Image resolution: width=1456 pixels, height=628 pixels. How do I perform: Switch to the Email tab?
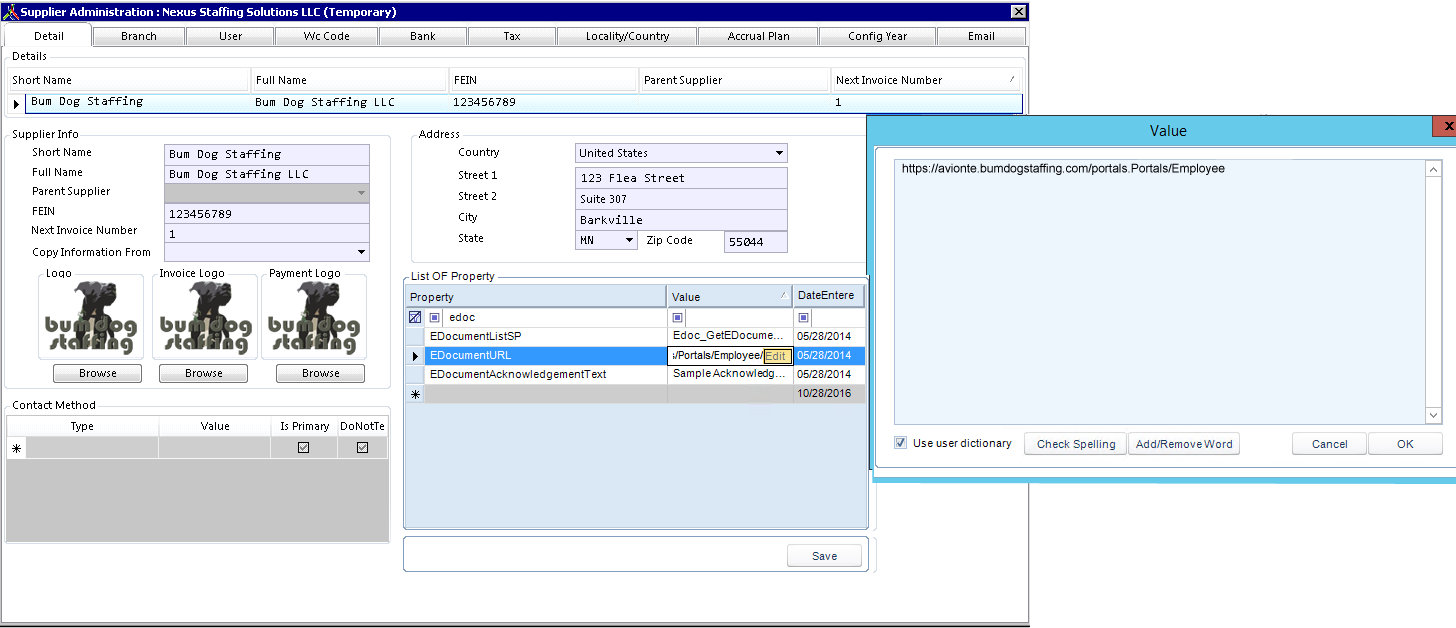[x=981, y=36]
